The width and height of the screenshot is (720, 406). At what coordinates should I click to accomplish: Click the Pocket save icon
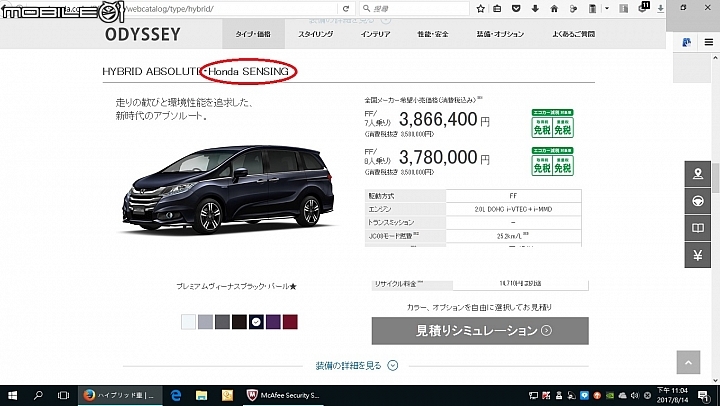pos(516,8)
